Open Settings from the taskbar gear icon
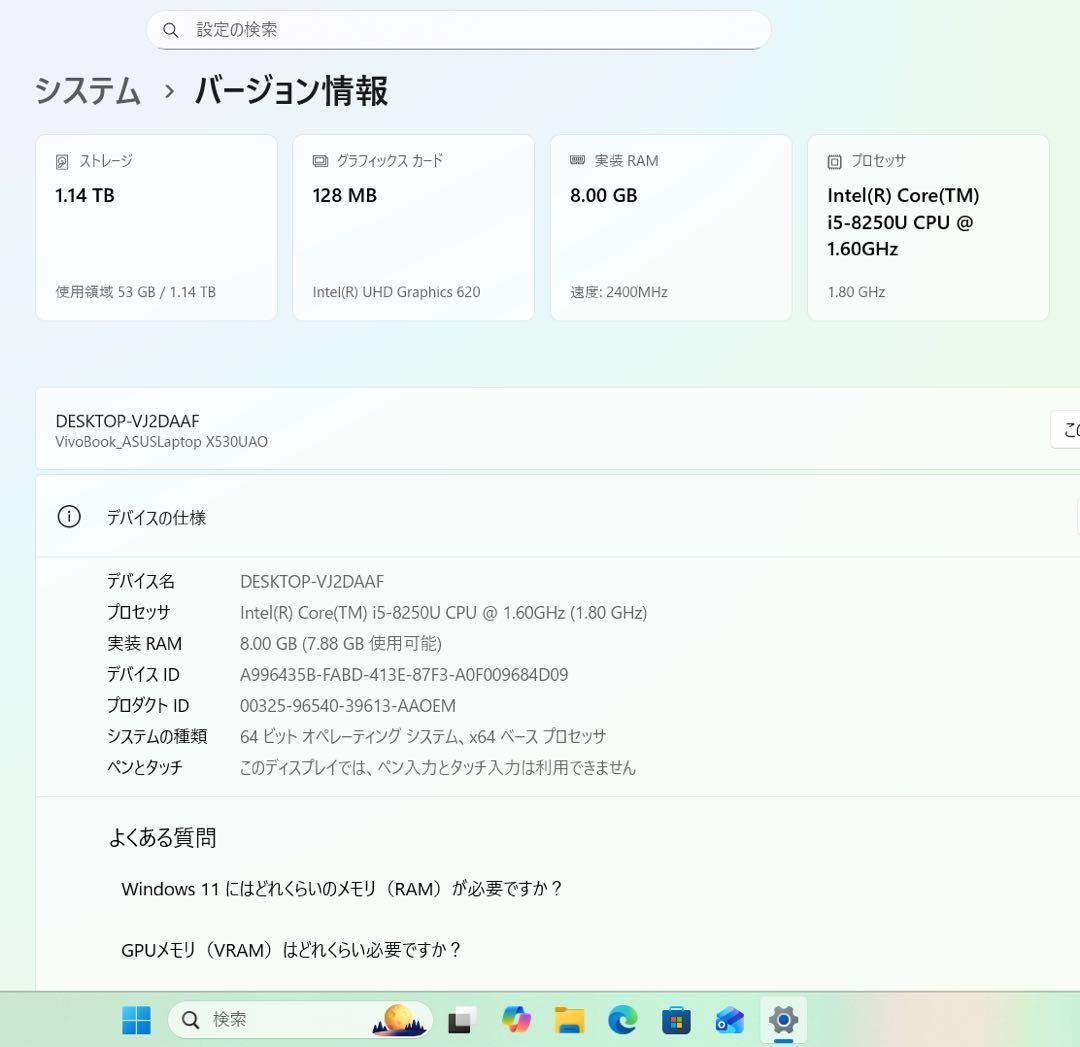 coord(783,1020)
